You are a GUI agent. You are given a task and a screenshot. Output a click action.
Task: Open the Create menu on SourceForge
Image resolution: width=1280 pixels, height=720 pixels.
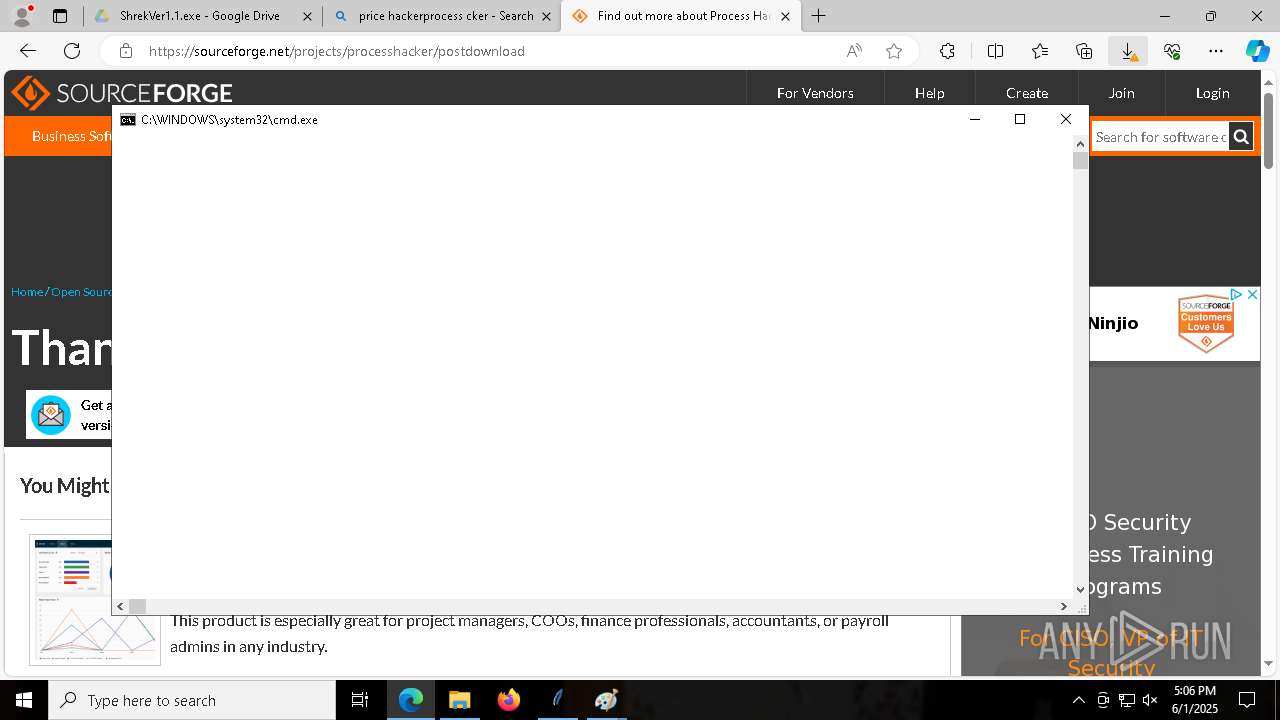1027,93
